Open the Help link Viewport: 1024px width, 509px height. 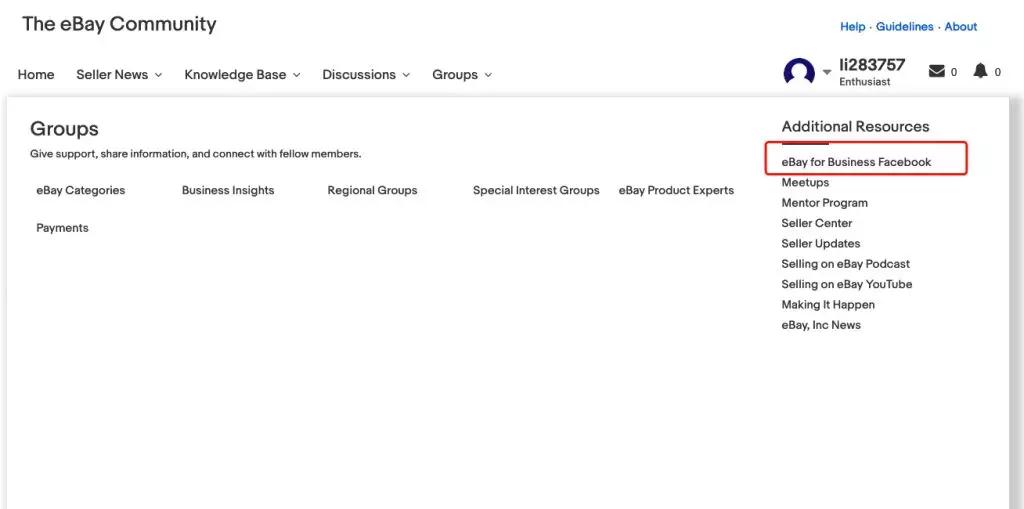852,27
